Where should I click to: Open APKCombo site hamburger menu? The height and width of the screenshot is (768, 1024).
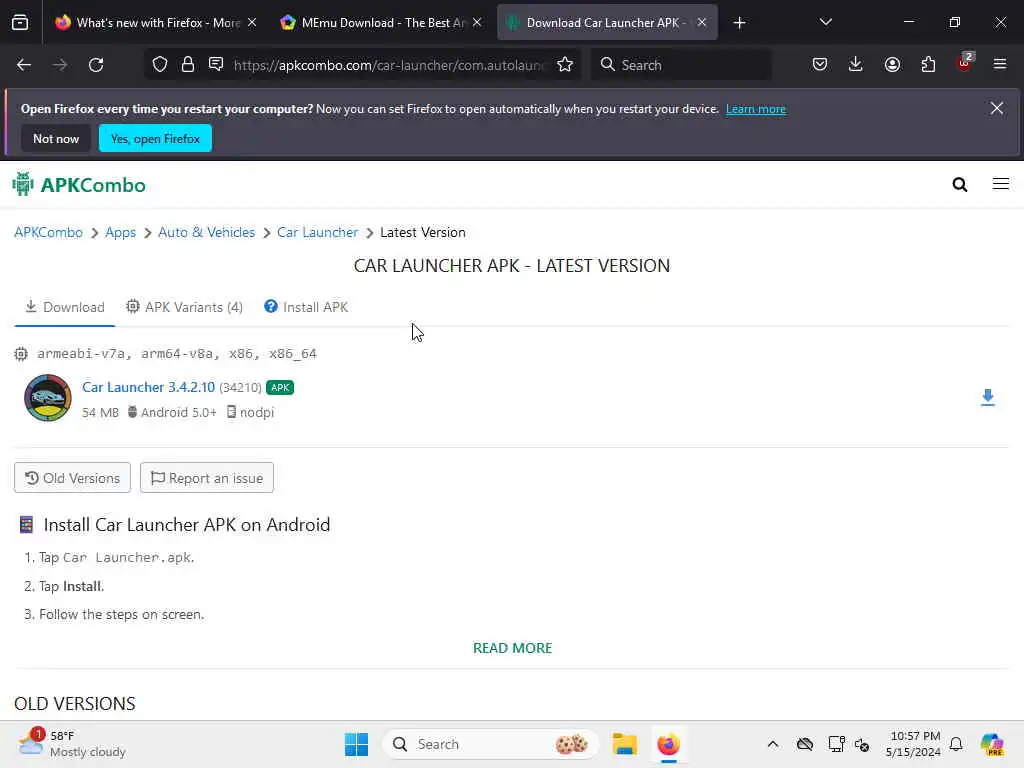tap(1000, 184)
